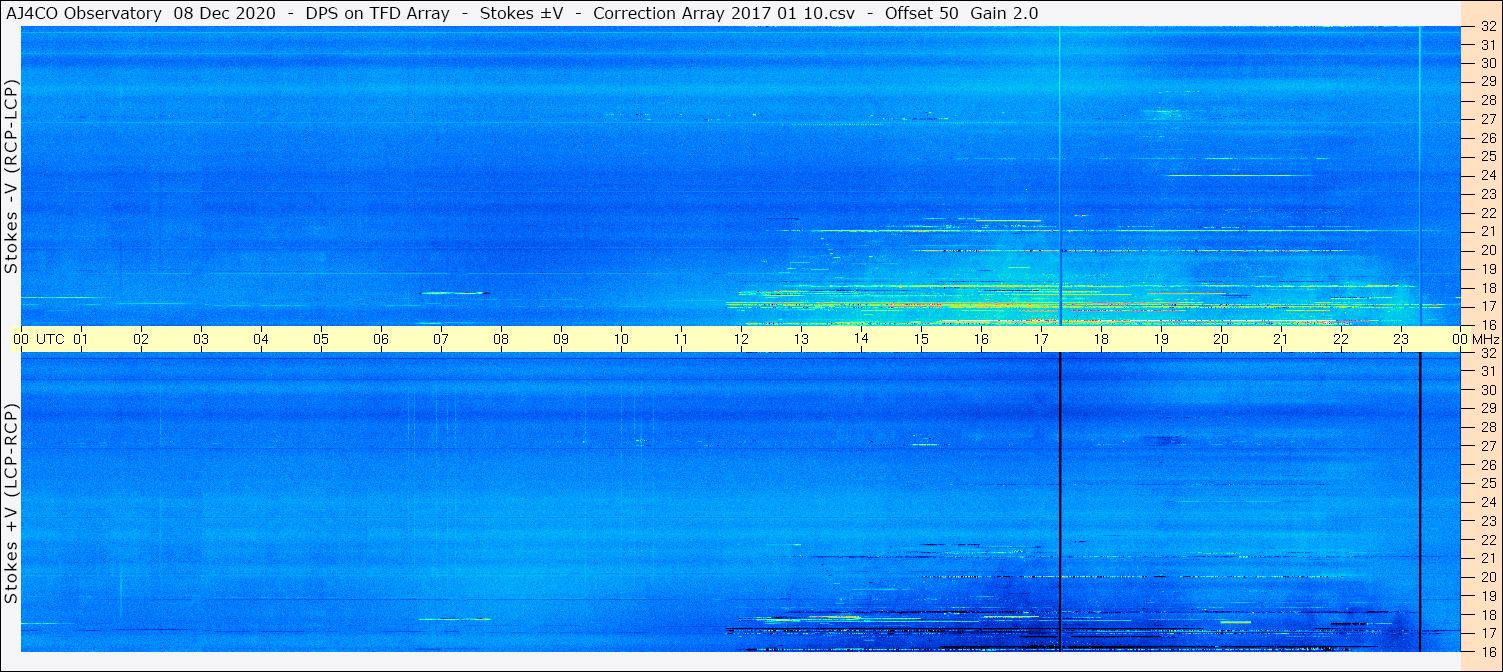
Task: Click cyan vertical line after 17 UTC, upper panel
Action: pyautogui.click(x=1060, y=176)
